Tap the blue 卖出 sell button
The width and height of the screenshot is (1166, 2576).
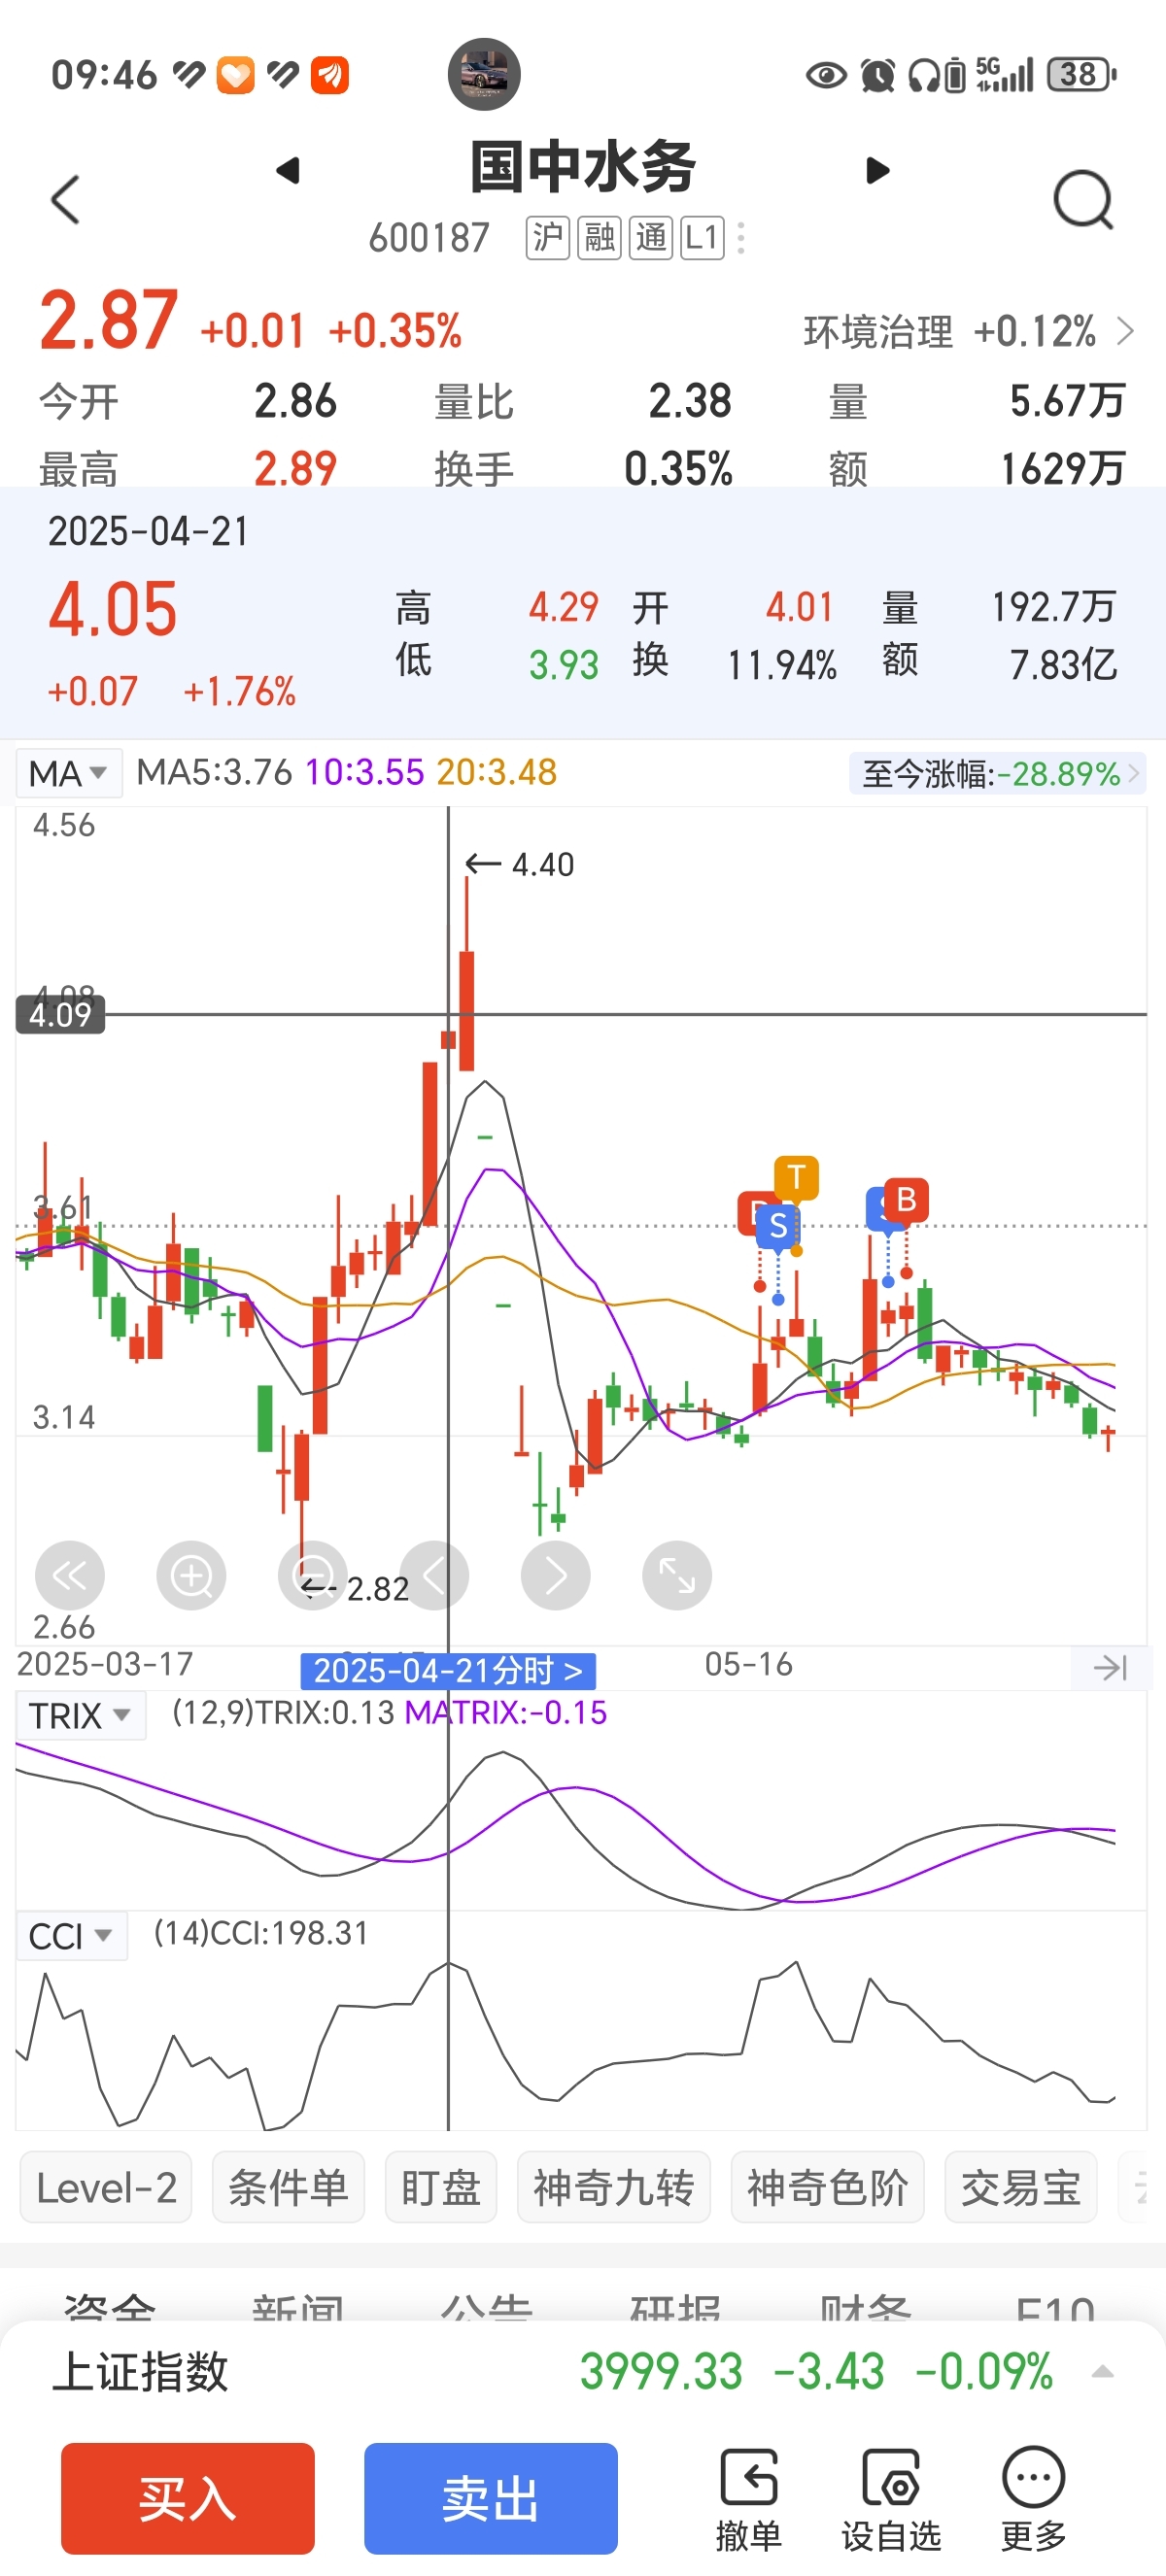click(x=491, y=2498)
